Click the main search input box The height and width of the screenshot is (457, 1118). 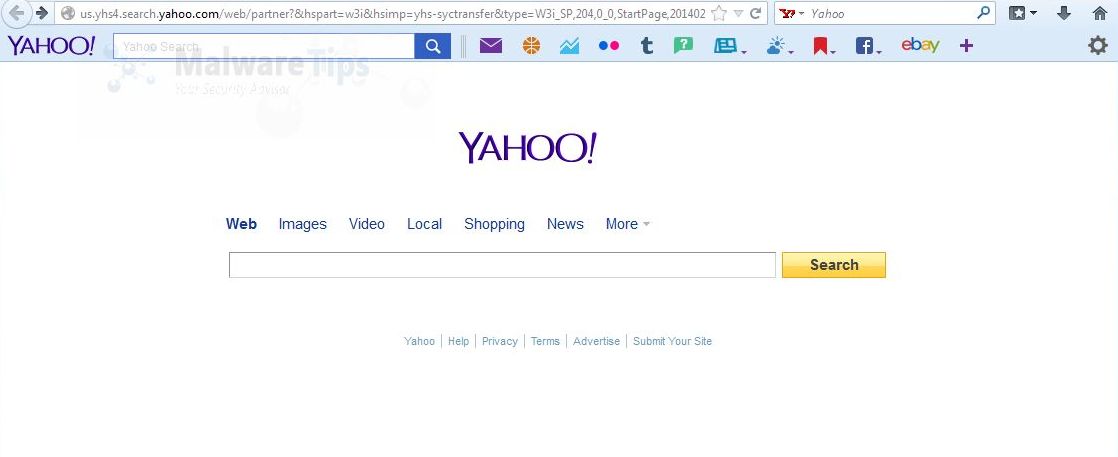coord(502,265)
